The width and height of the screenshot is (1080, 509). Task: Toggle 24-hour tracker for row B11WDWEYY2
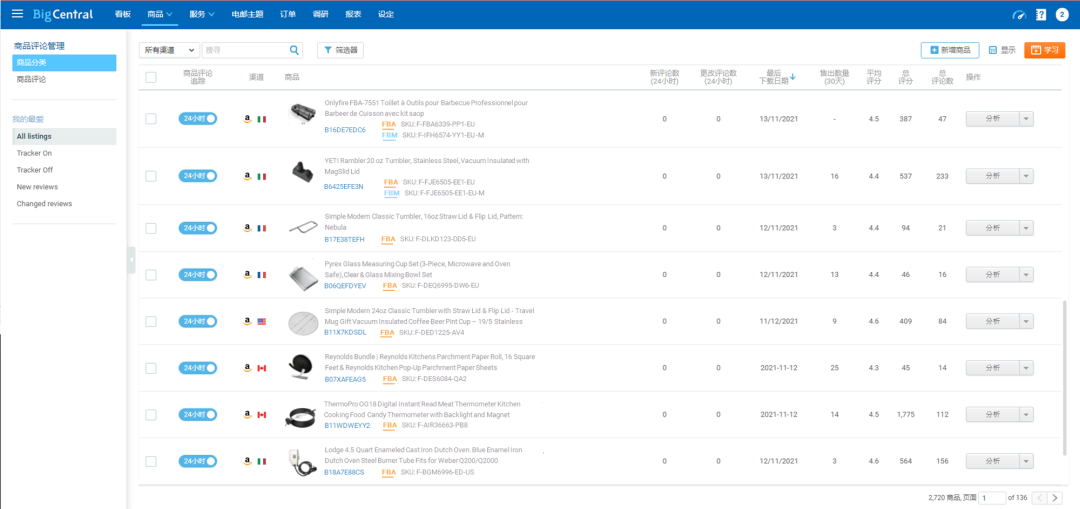click(198, 415)
